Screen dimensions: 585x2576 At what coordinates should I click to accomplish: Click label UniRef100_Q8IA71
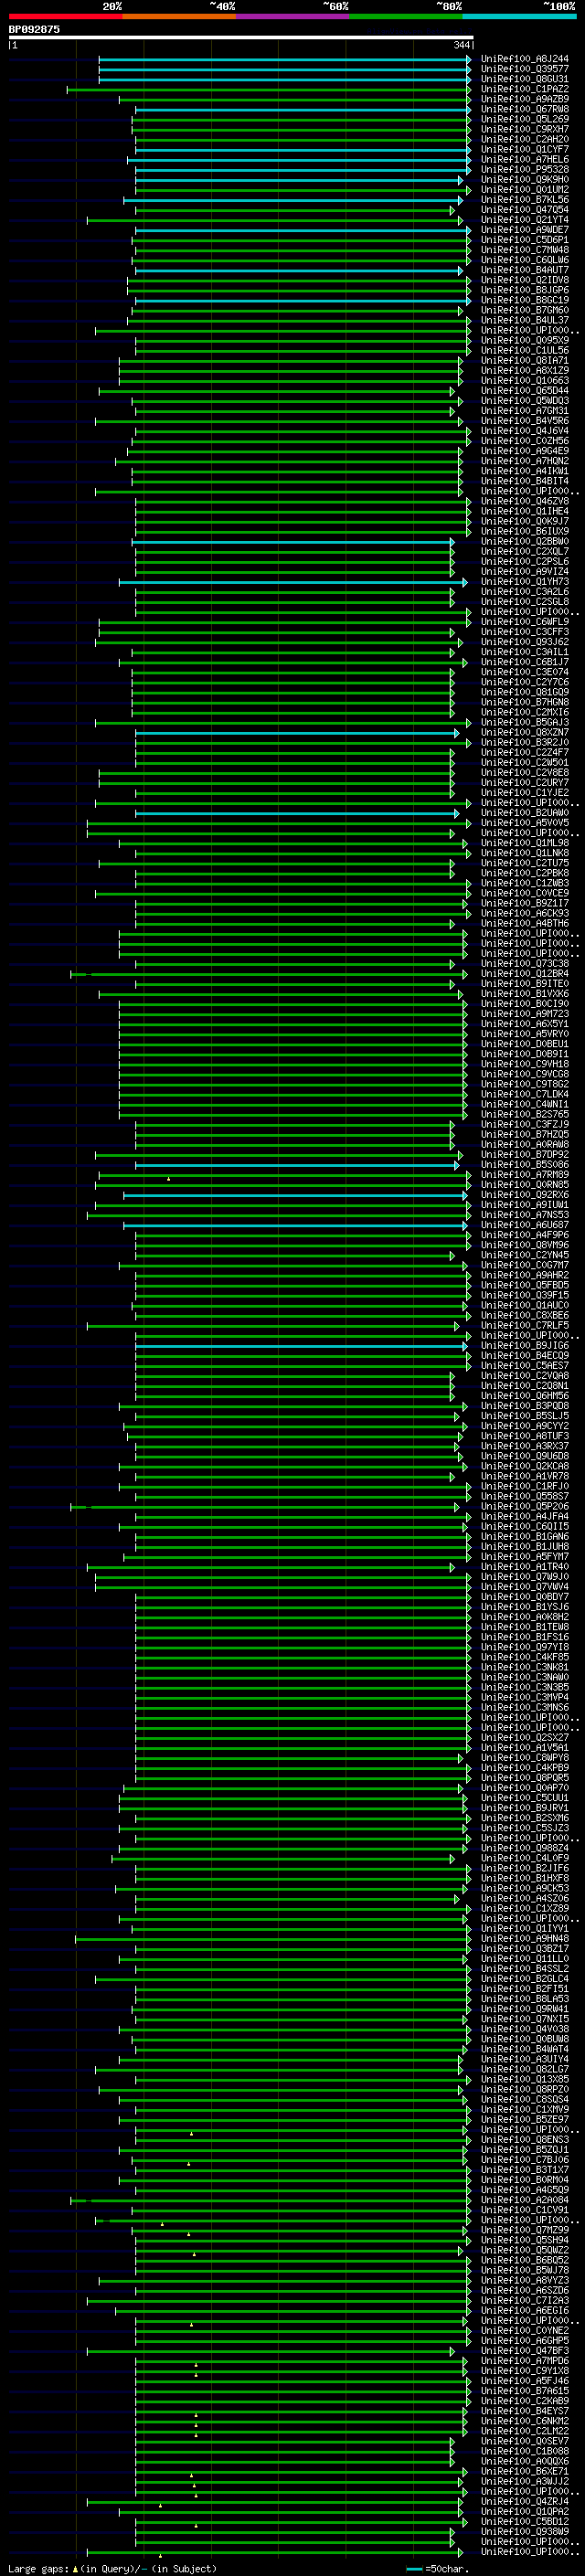pos(525,361)
